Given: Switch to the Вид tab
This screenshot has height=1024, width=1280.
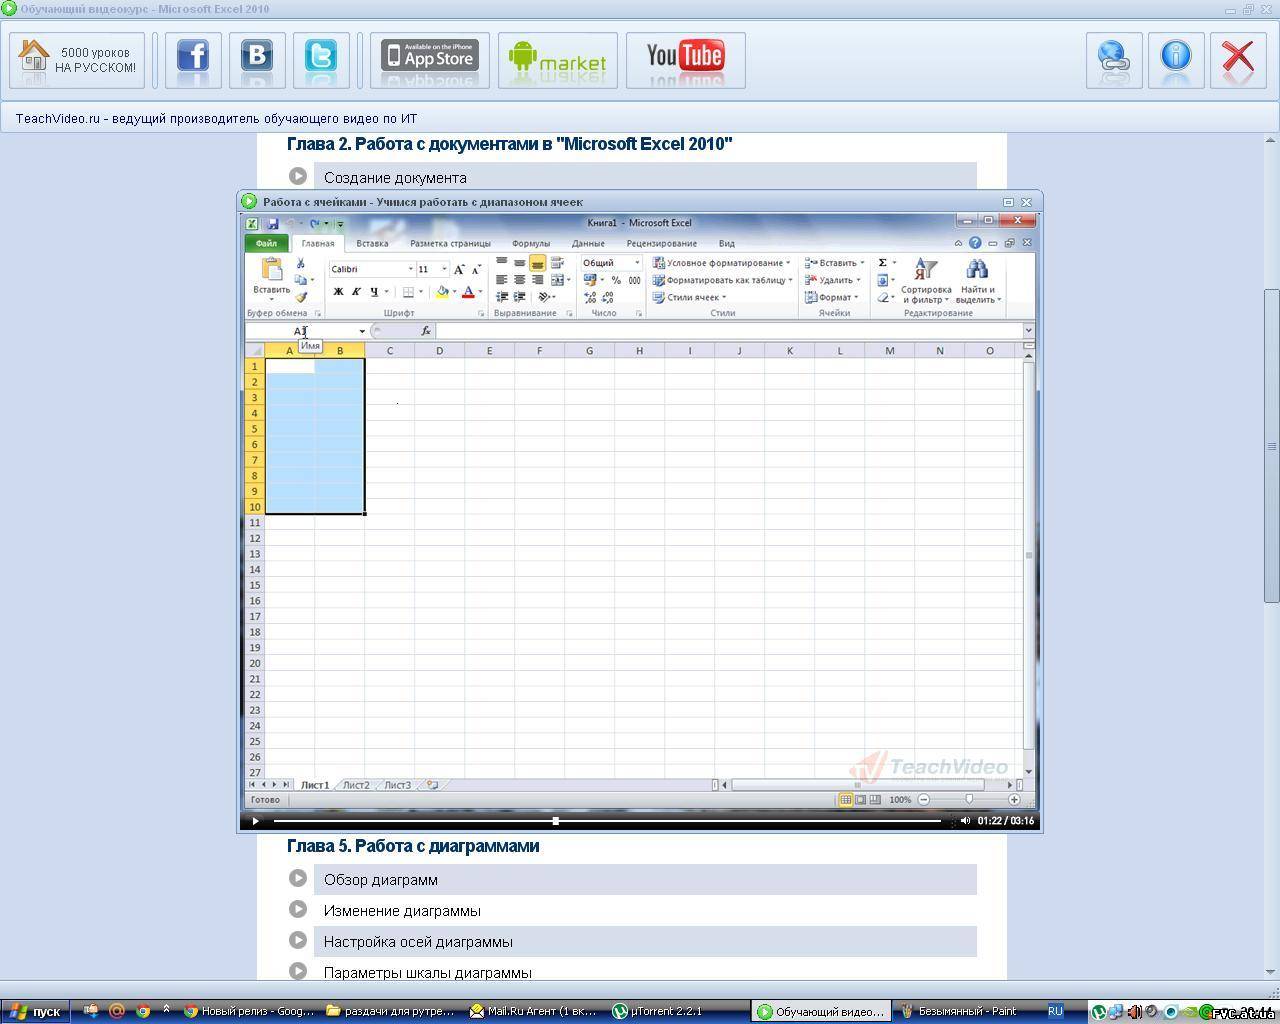Looking at the screenshot, I should (x=727, y=243).
